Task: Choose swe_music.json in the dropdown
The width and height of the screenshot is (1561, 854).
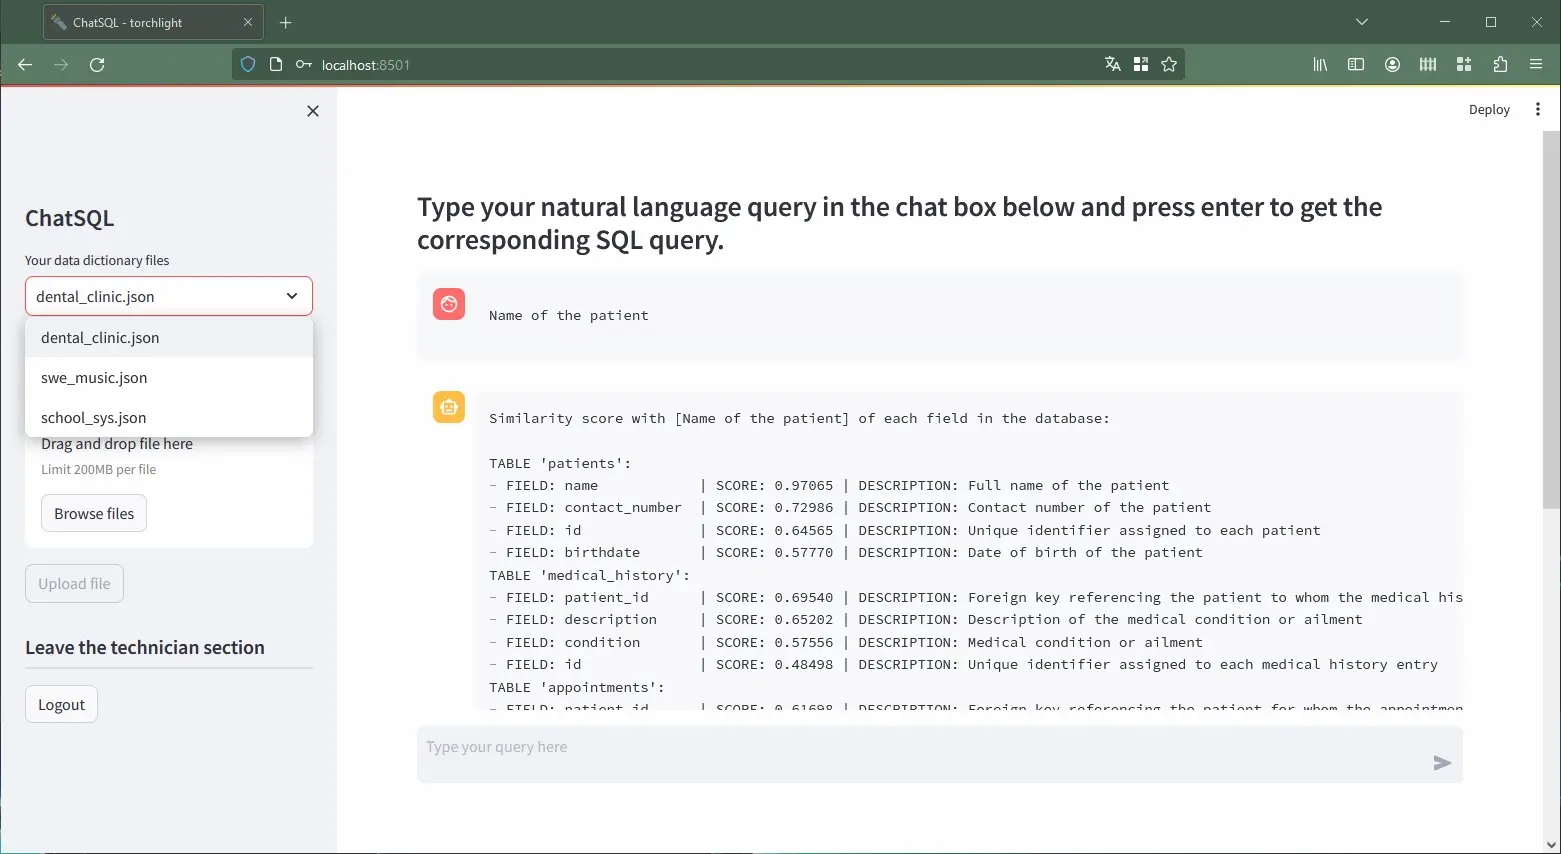Action: point(94,378)
